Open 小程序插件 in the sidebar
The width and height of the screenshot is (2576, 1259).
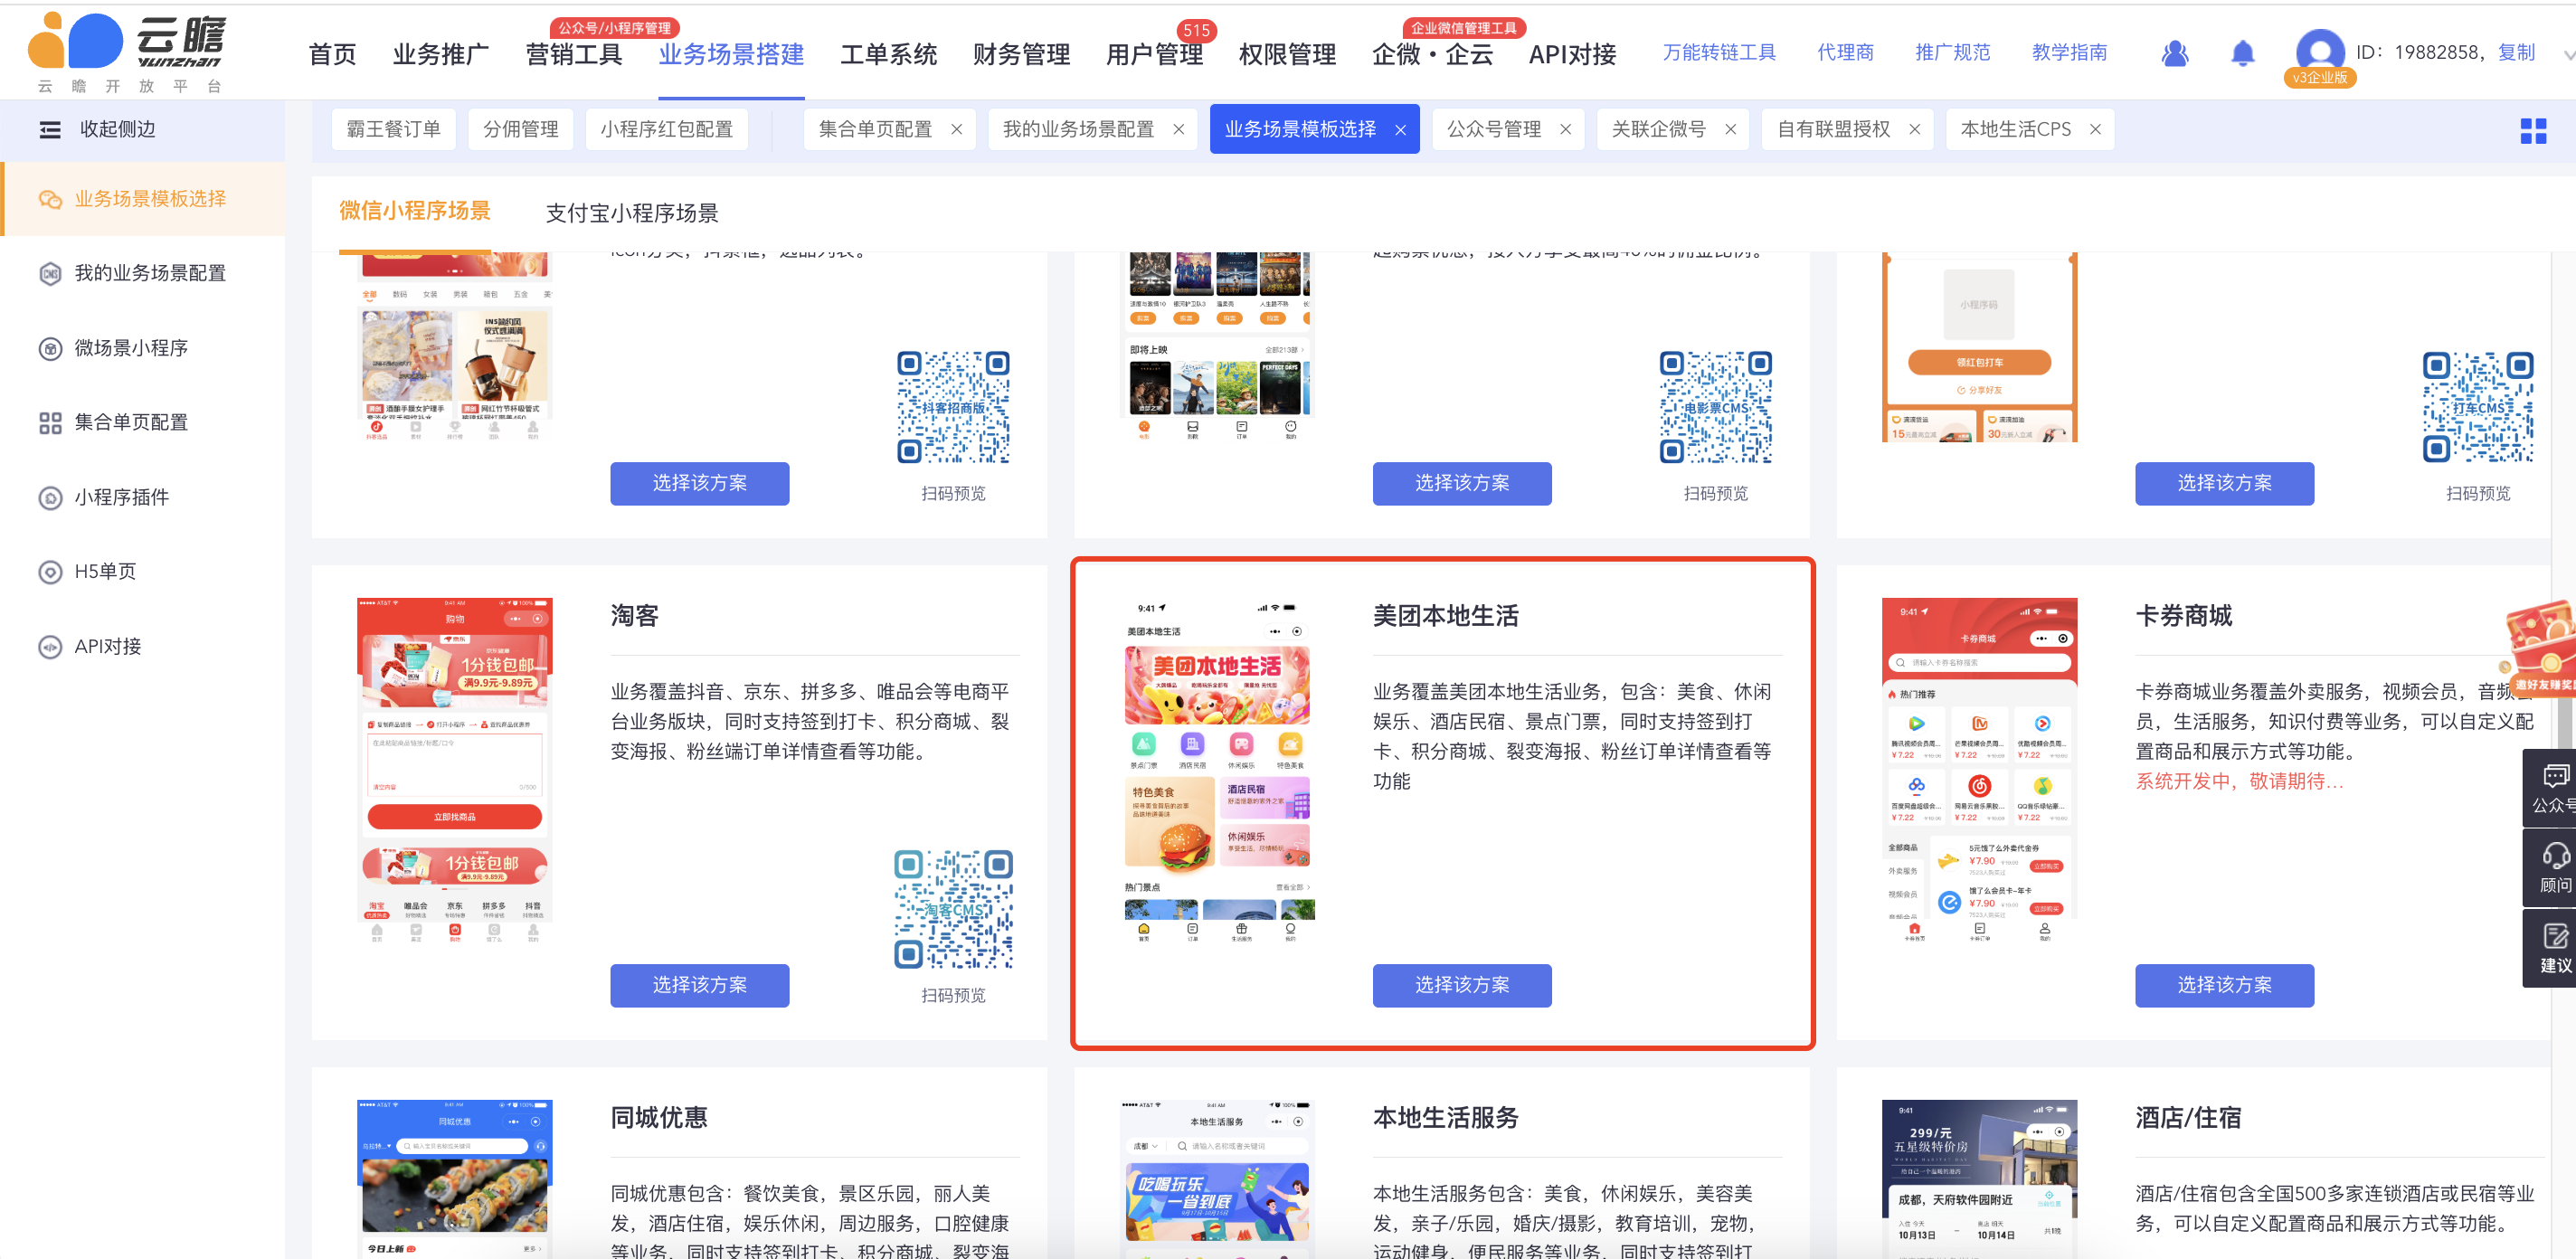pyautogui.click(x=121, y=497)
